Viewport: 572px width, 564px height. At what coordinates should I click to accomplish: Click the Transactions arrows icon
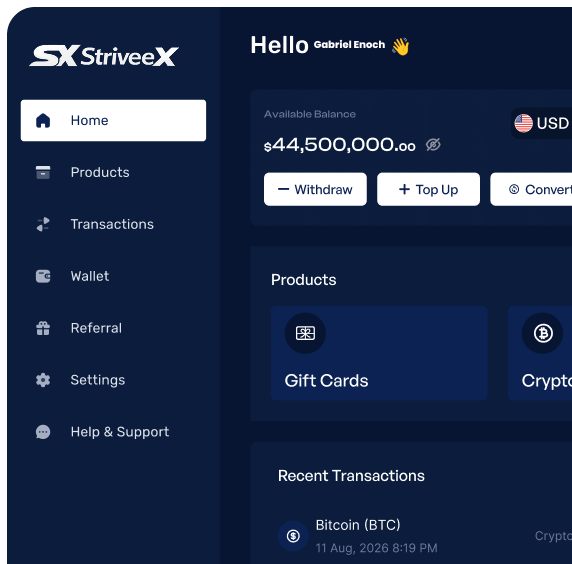tap(43, 224)
